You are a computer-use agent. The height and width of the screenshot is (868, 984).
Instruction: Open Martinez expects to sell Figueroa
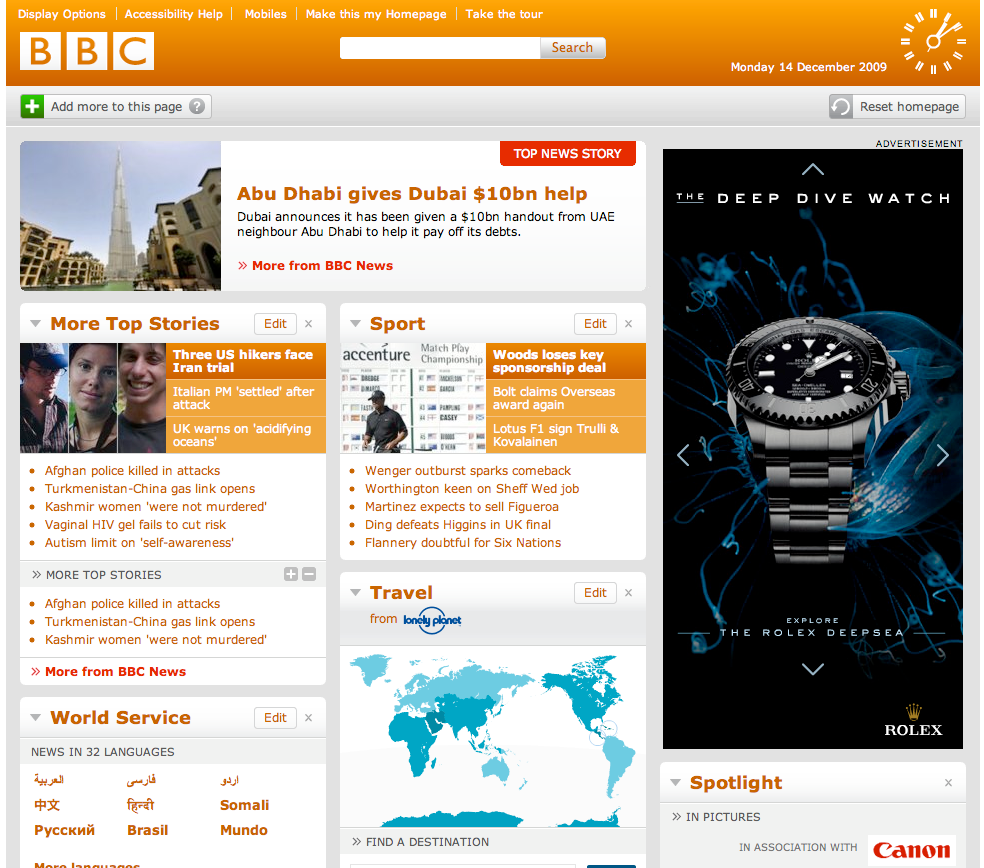click(462, 506)
